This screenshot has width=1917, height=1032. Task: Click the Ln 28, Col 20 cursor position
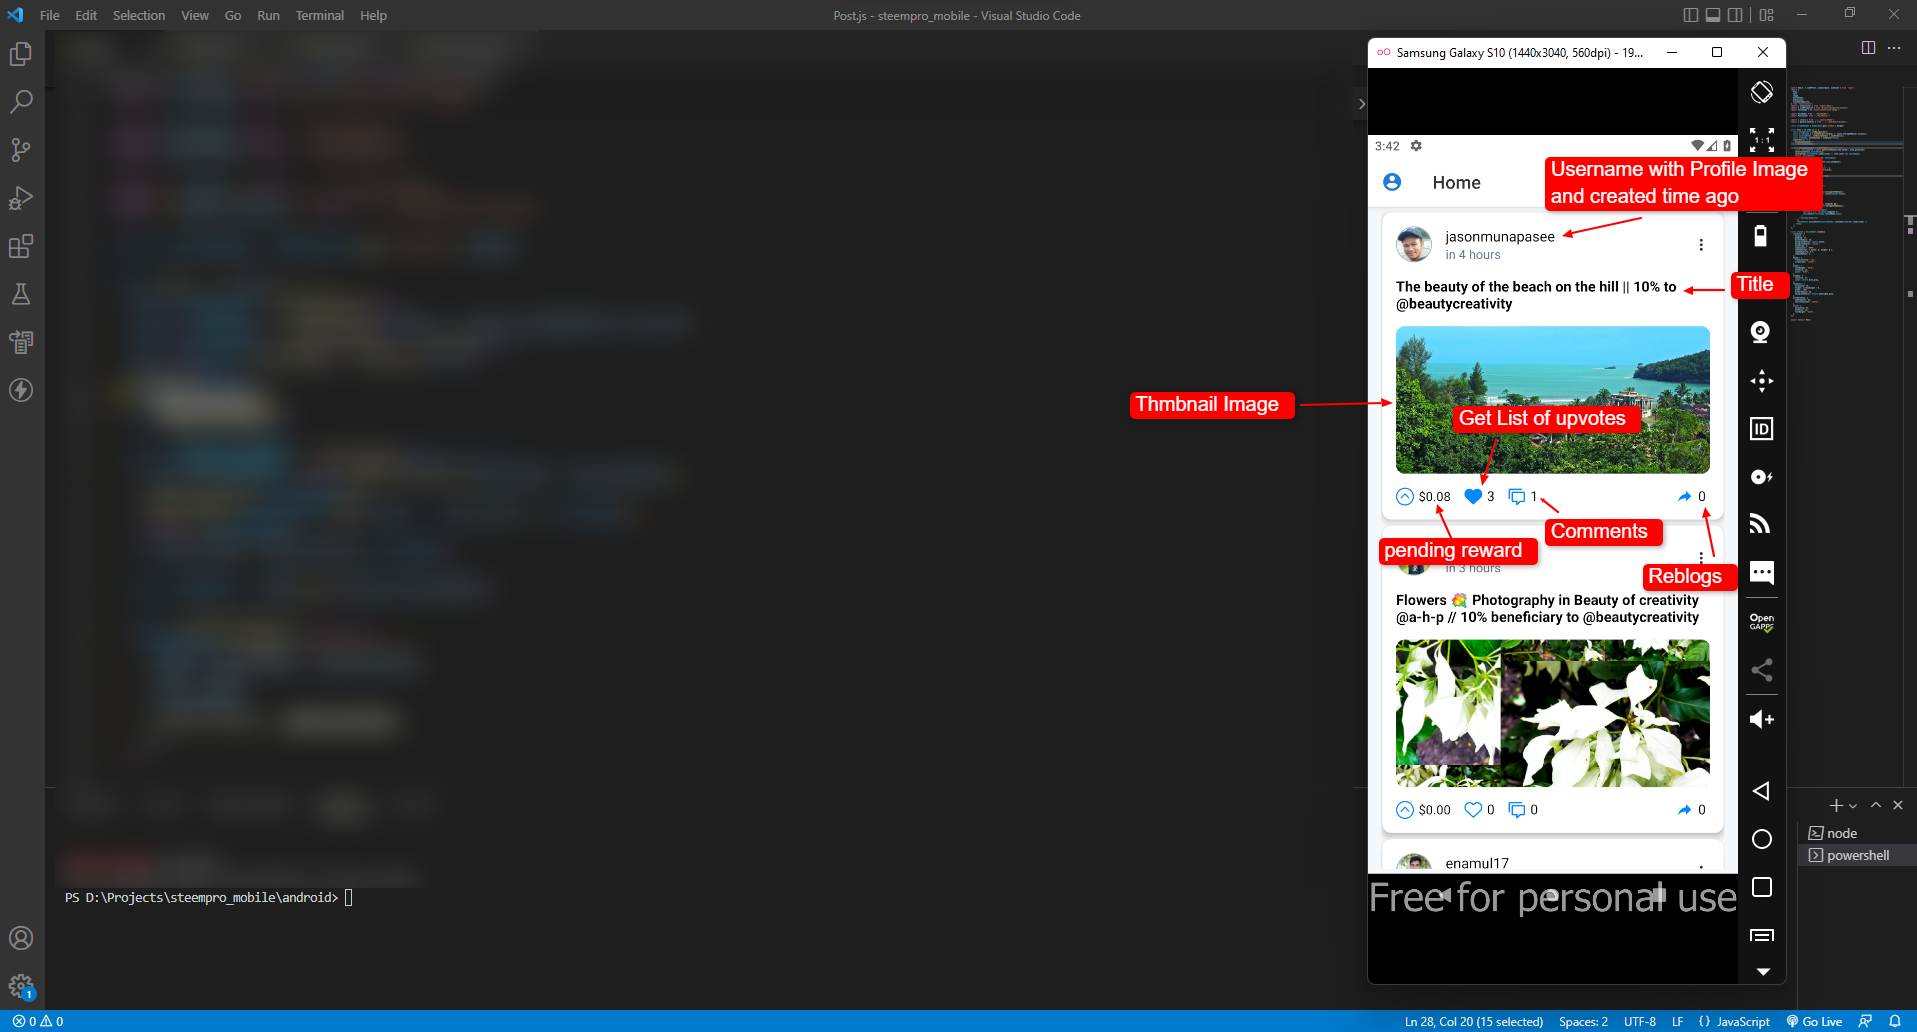pos(1473,1022)
